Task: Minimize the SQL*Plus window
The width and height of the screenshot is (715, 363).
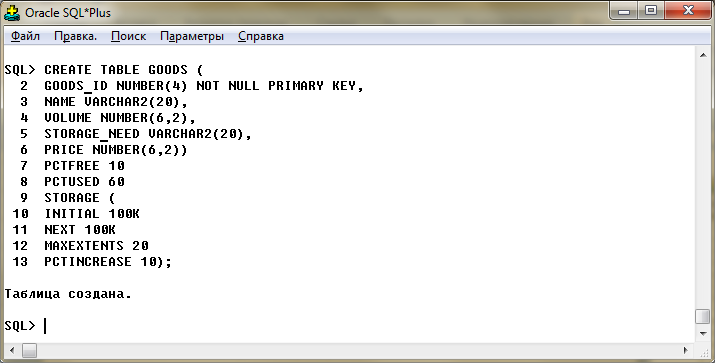Action: (x=624, y=11)
